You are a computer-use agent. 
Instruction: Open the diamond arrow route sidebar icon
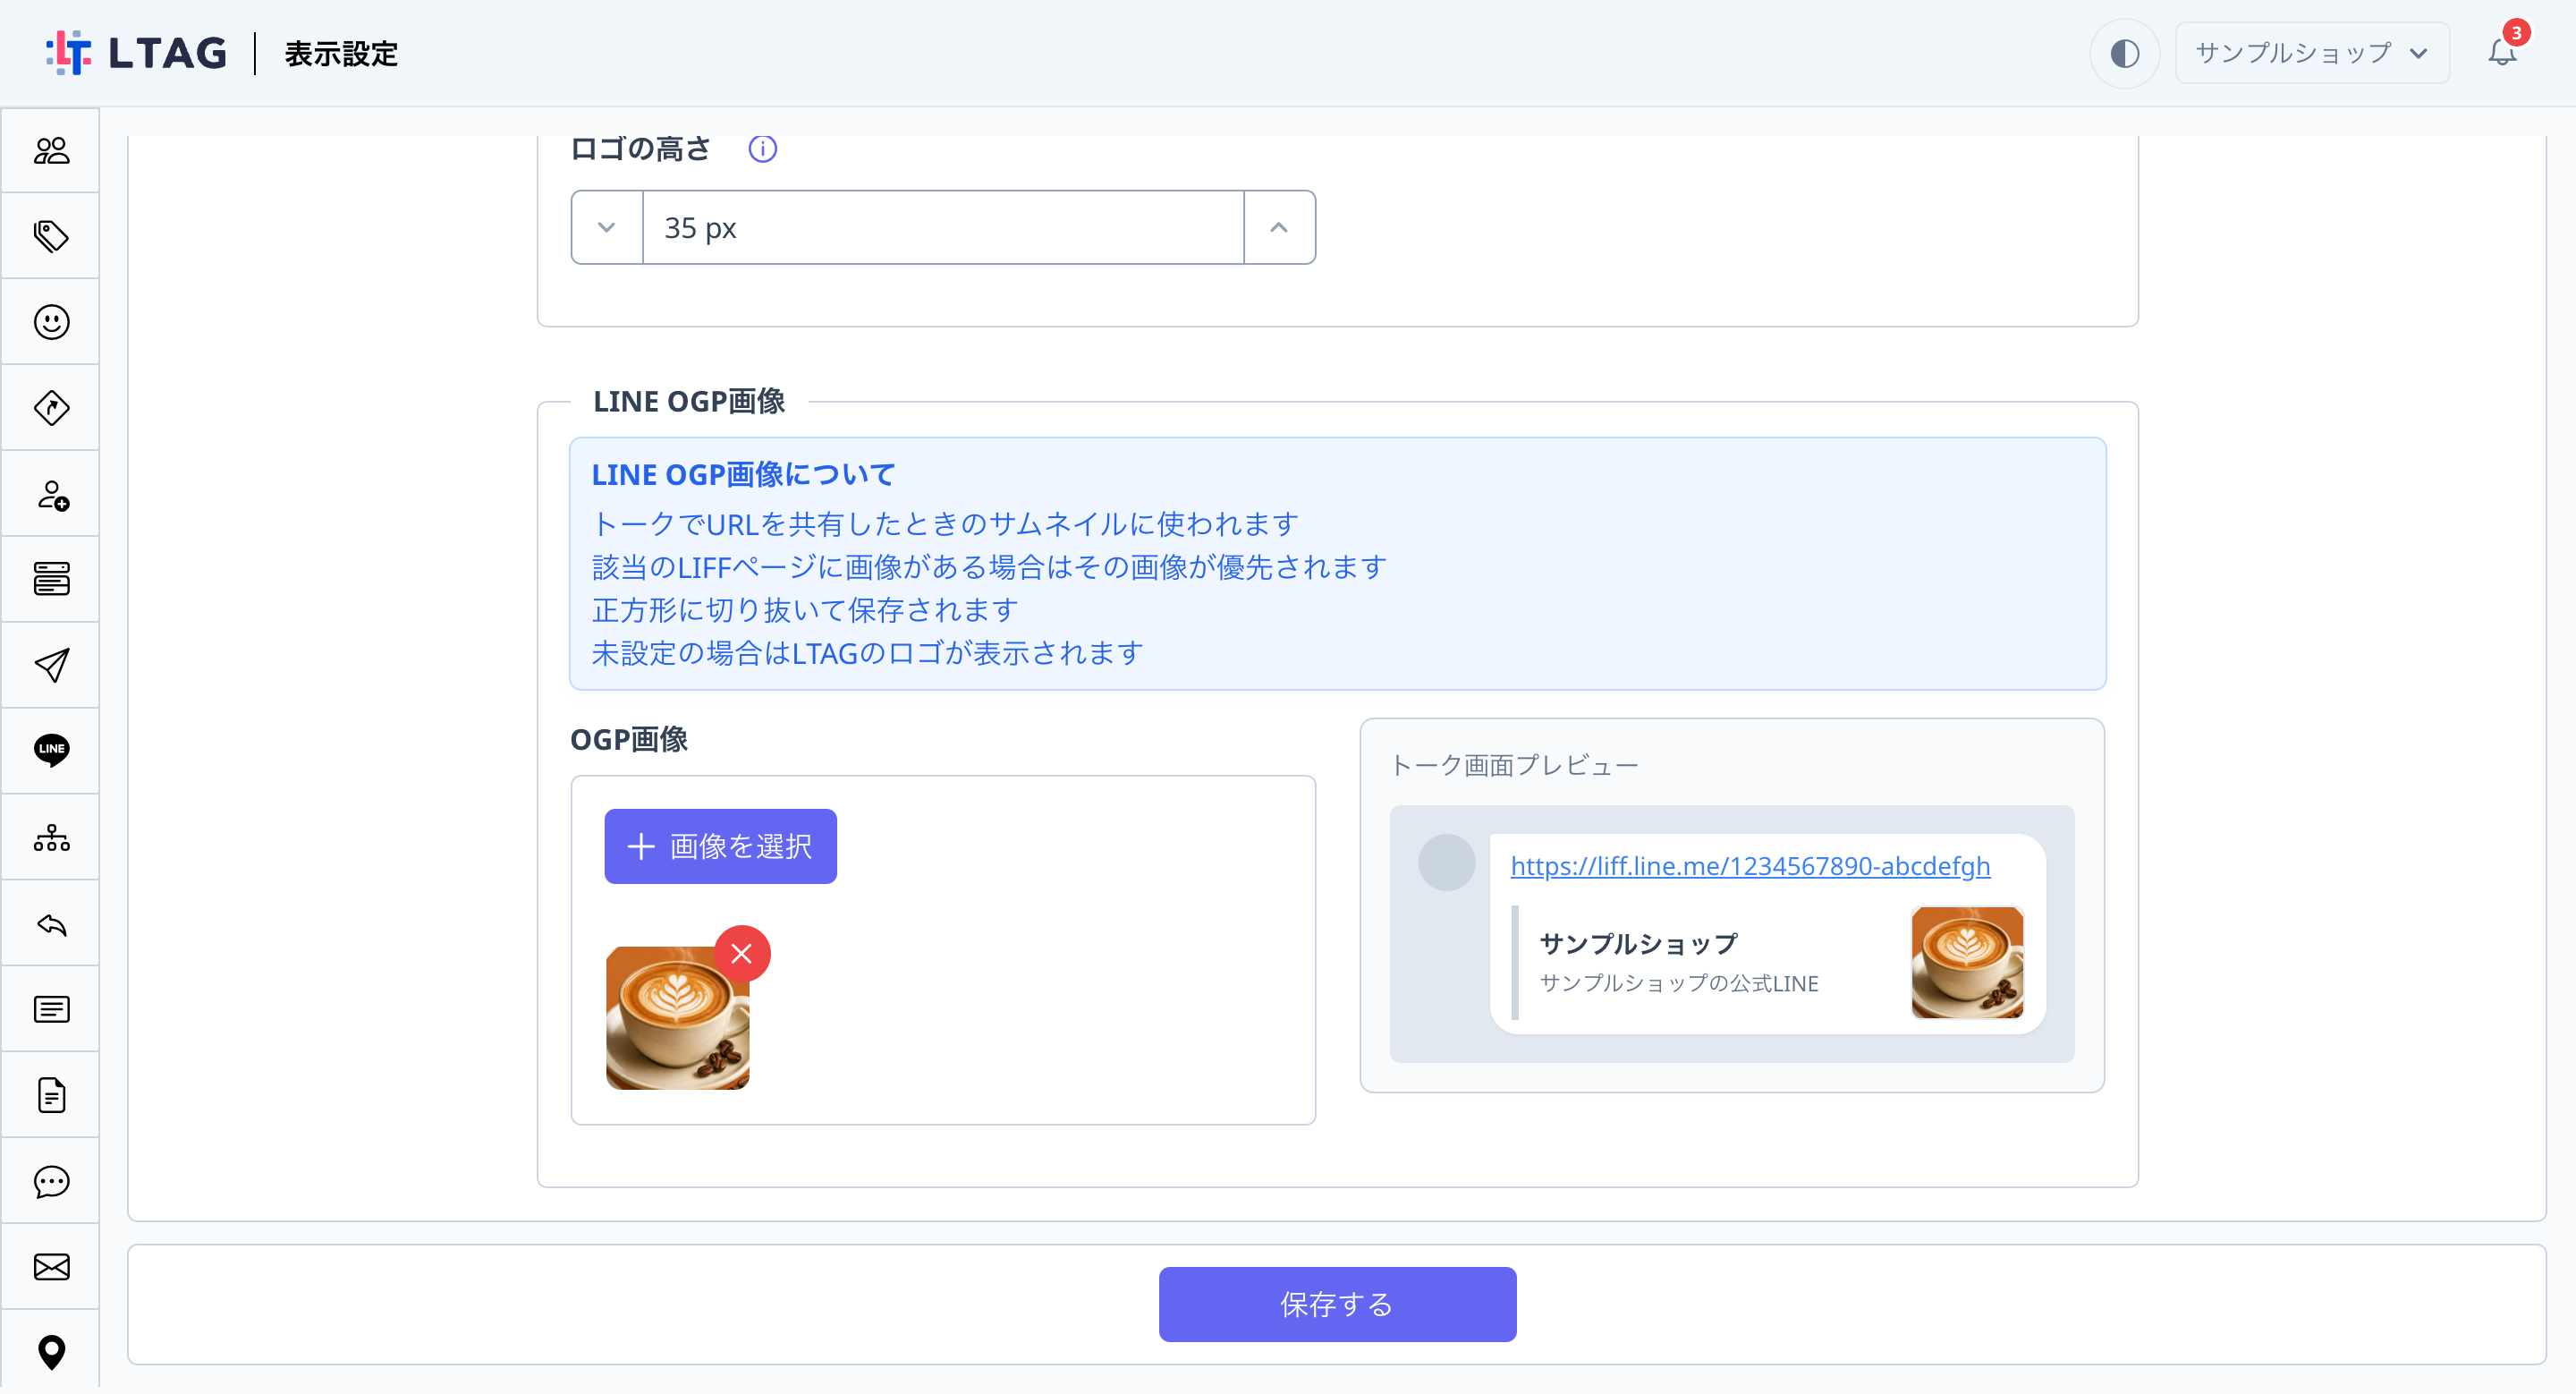pos(51,408)
